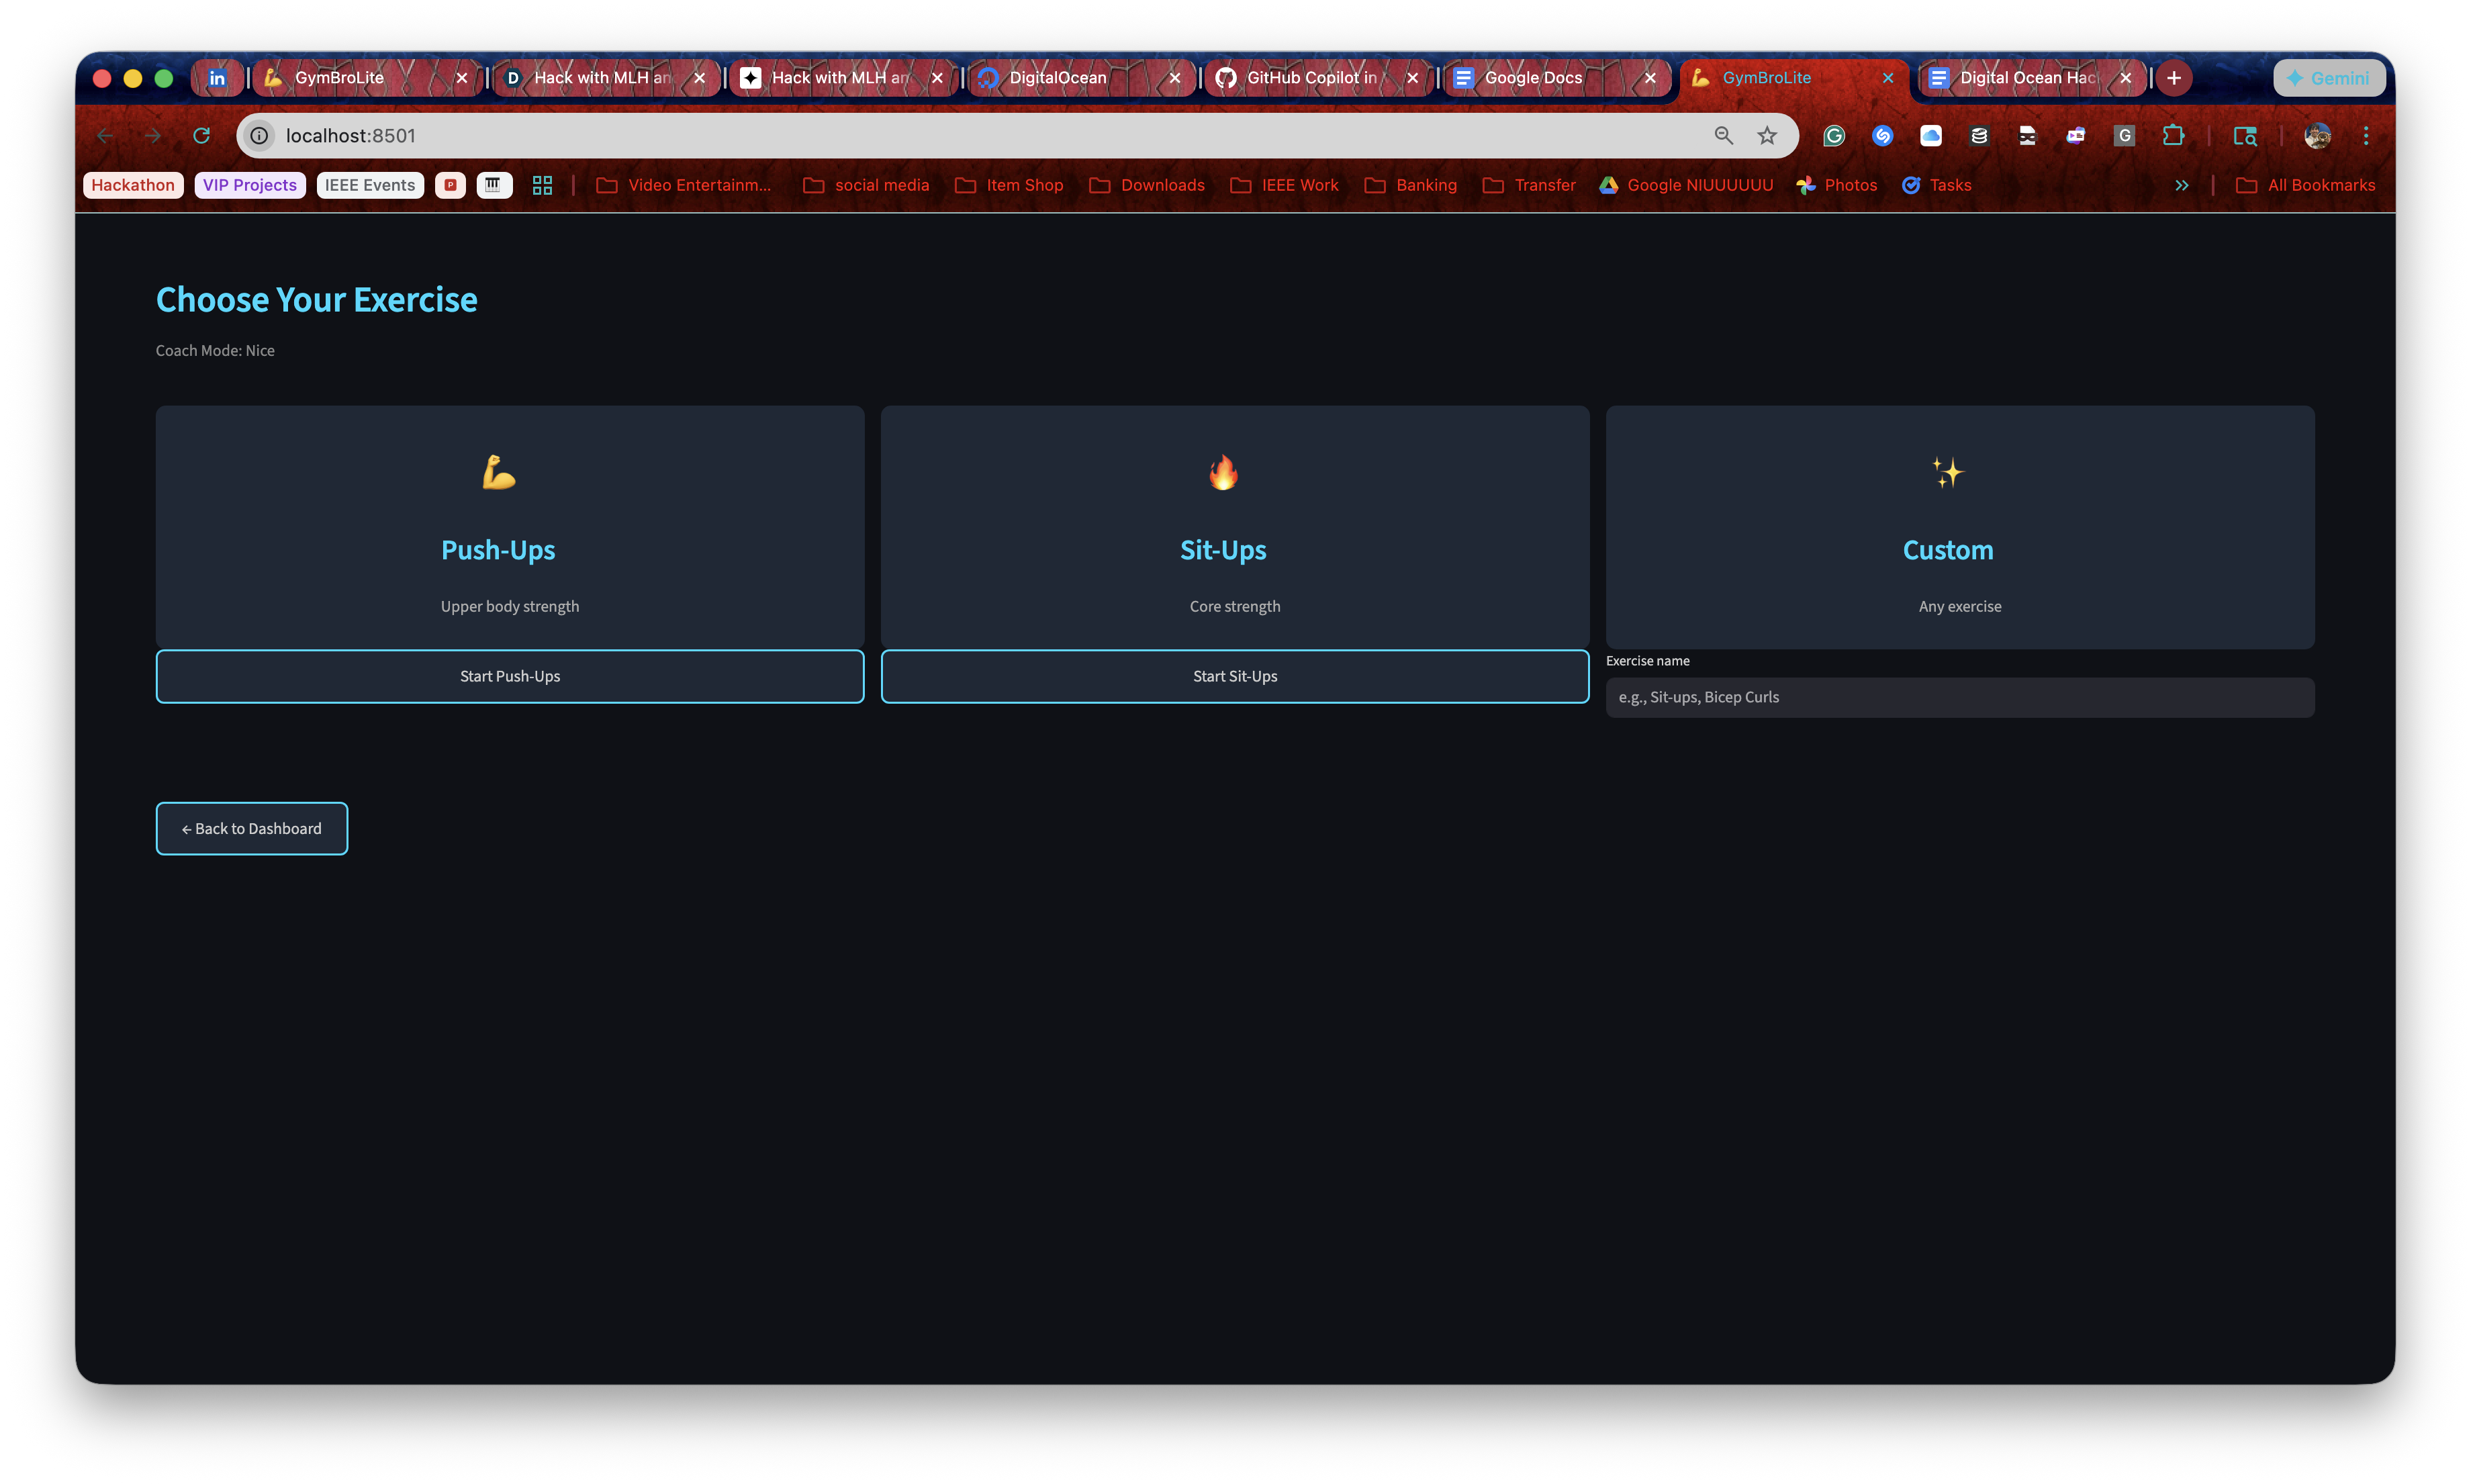Switch to the Google Docs tab
Screen dimensions: 2471x1484
point(1532,78)
